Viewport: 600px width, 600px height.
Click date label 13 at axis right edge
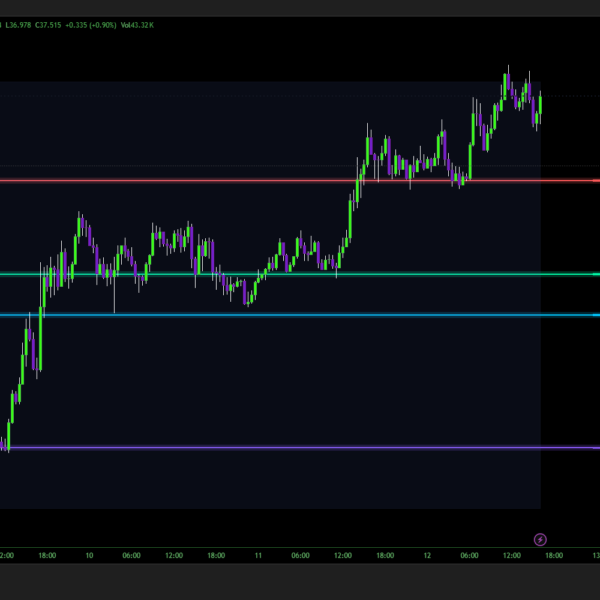(x=595, y=555)
